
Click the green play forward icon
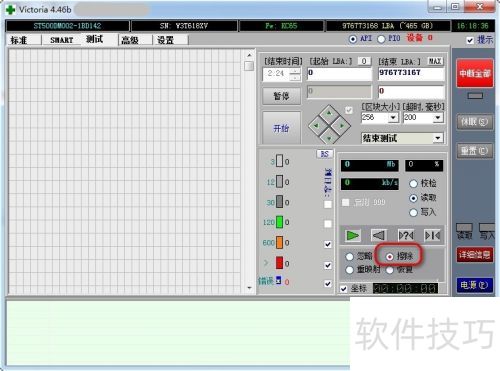point(352,236)
